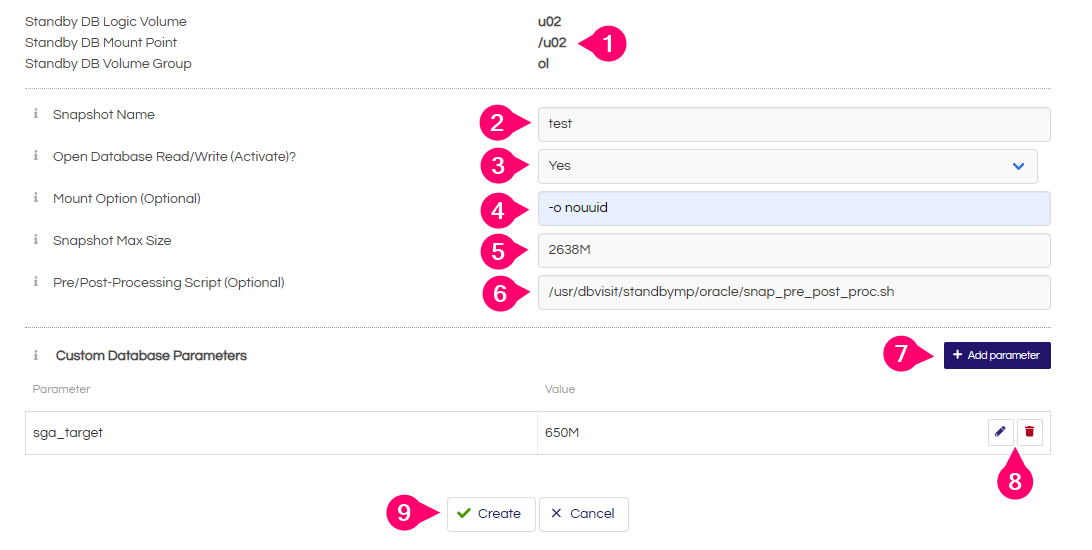Click info icon beside Custom Database Parameters
This screenshot has width=1092, height=550.
point(36,355)
